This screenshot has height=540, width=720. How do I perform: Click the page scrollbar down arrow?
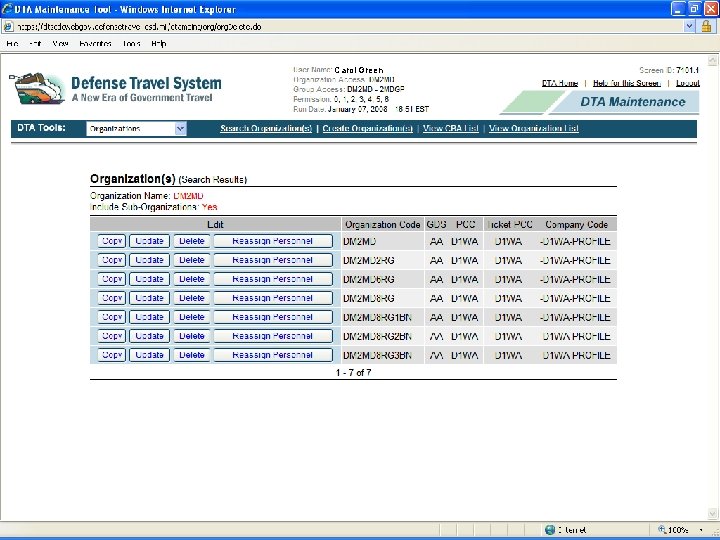(x=712, y=513)
